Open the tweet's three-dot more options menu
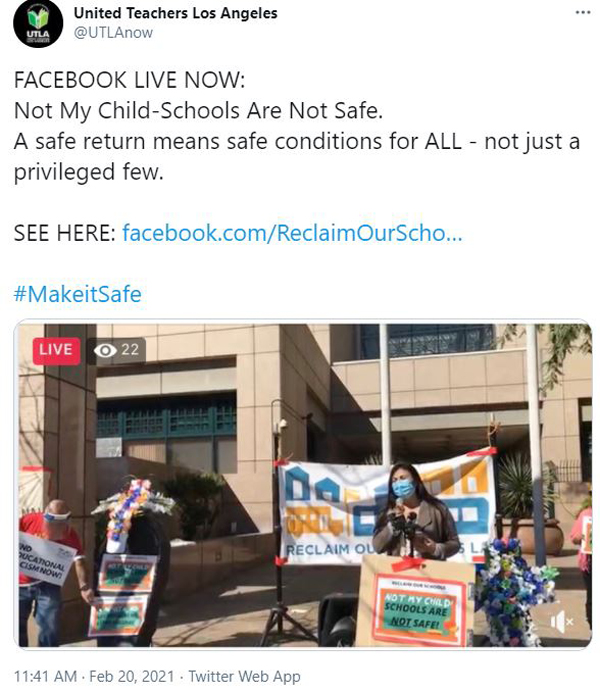This screenshot has height=693, width=600. (583, 12)
